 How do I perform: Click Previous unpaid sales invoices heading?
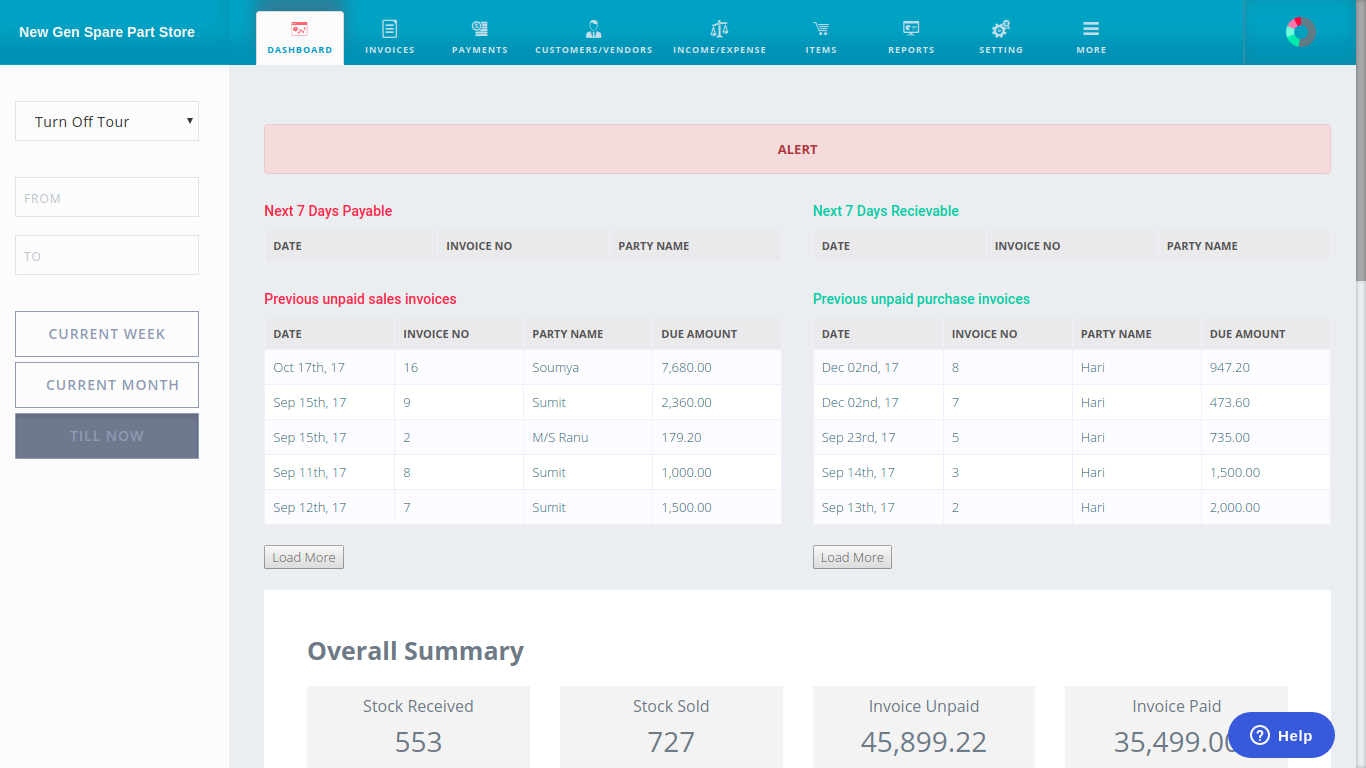pos(360,299)
